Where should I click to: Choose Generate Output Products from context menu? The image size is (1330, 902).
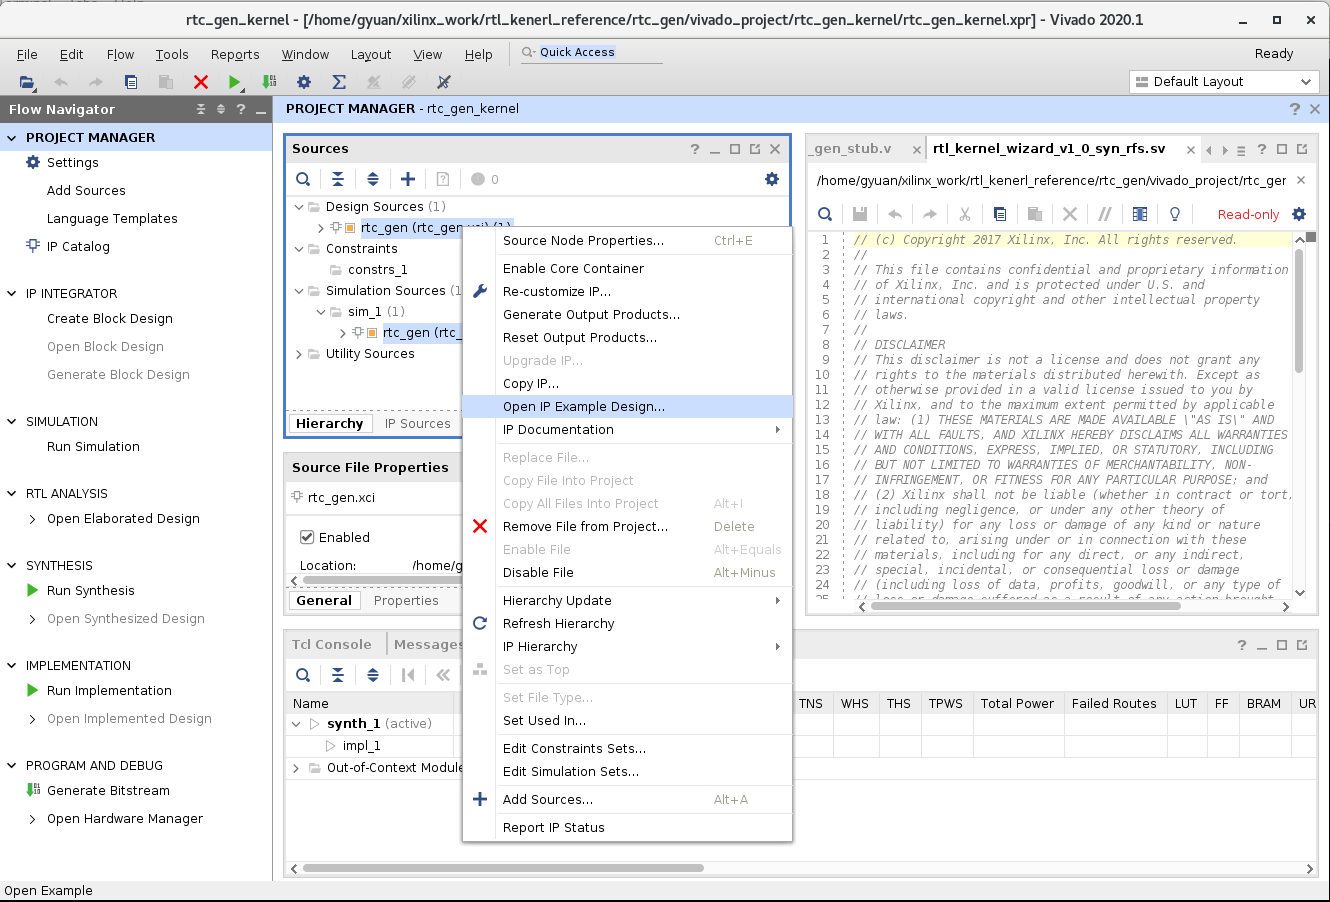pos(591,315)
